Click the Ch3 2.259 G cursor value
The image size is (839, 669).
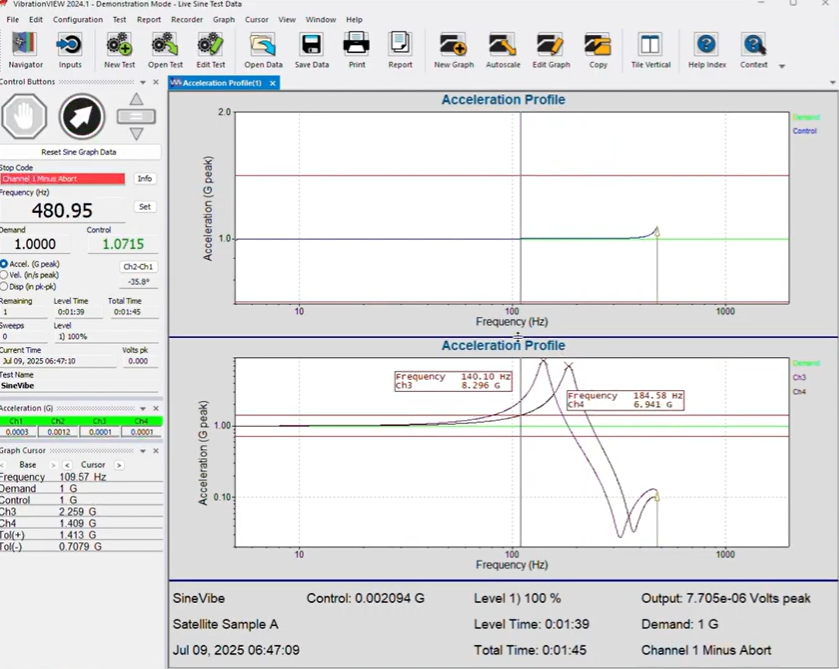(78, 512)
